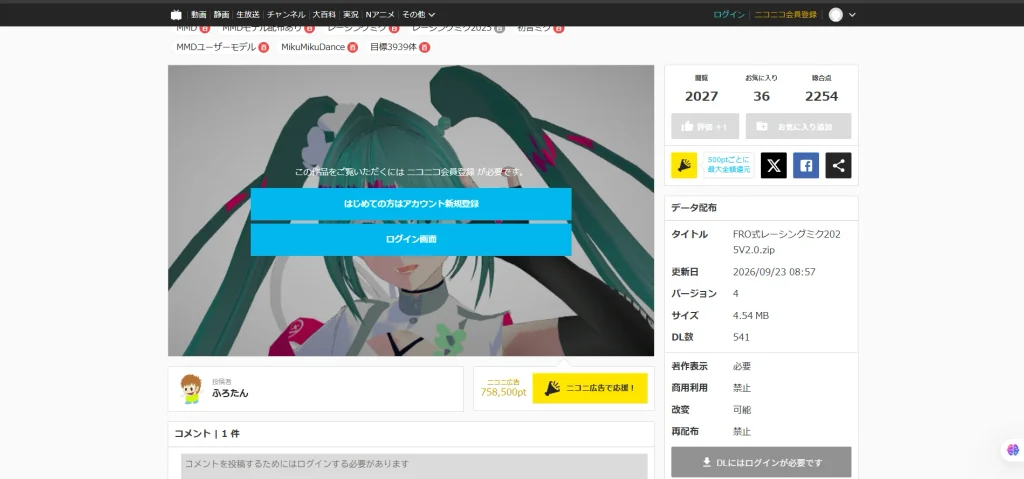Click the Miku model preview image

[411, 210]
